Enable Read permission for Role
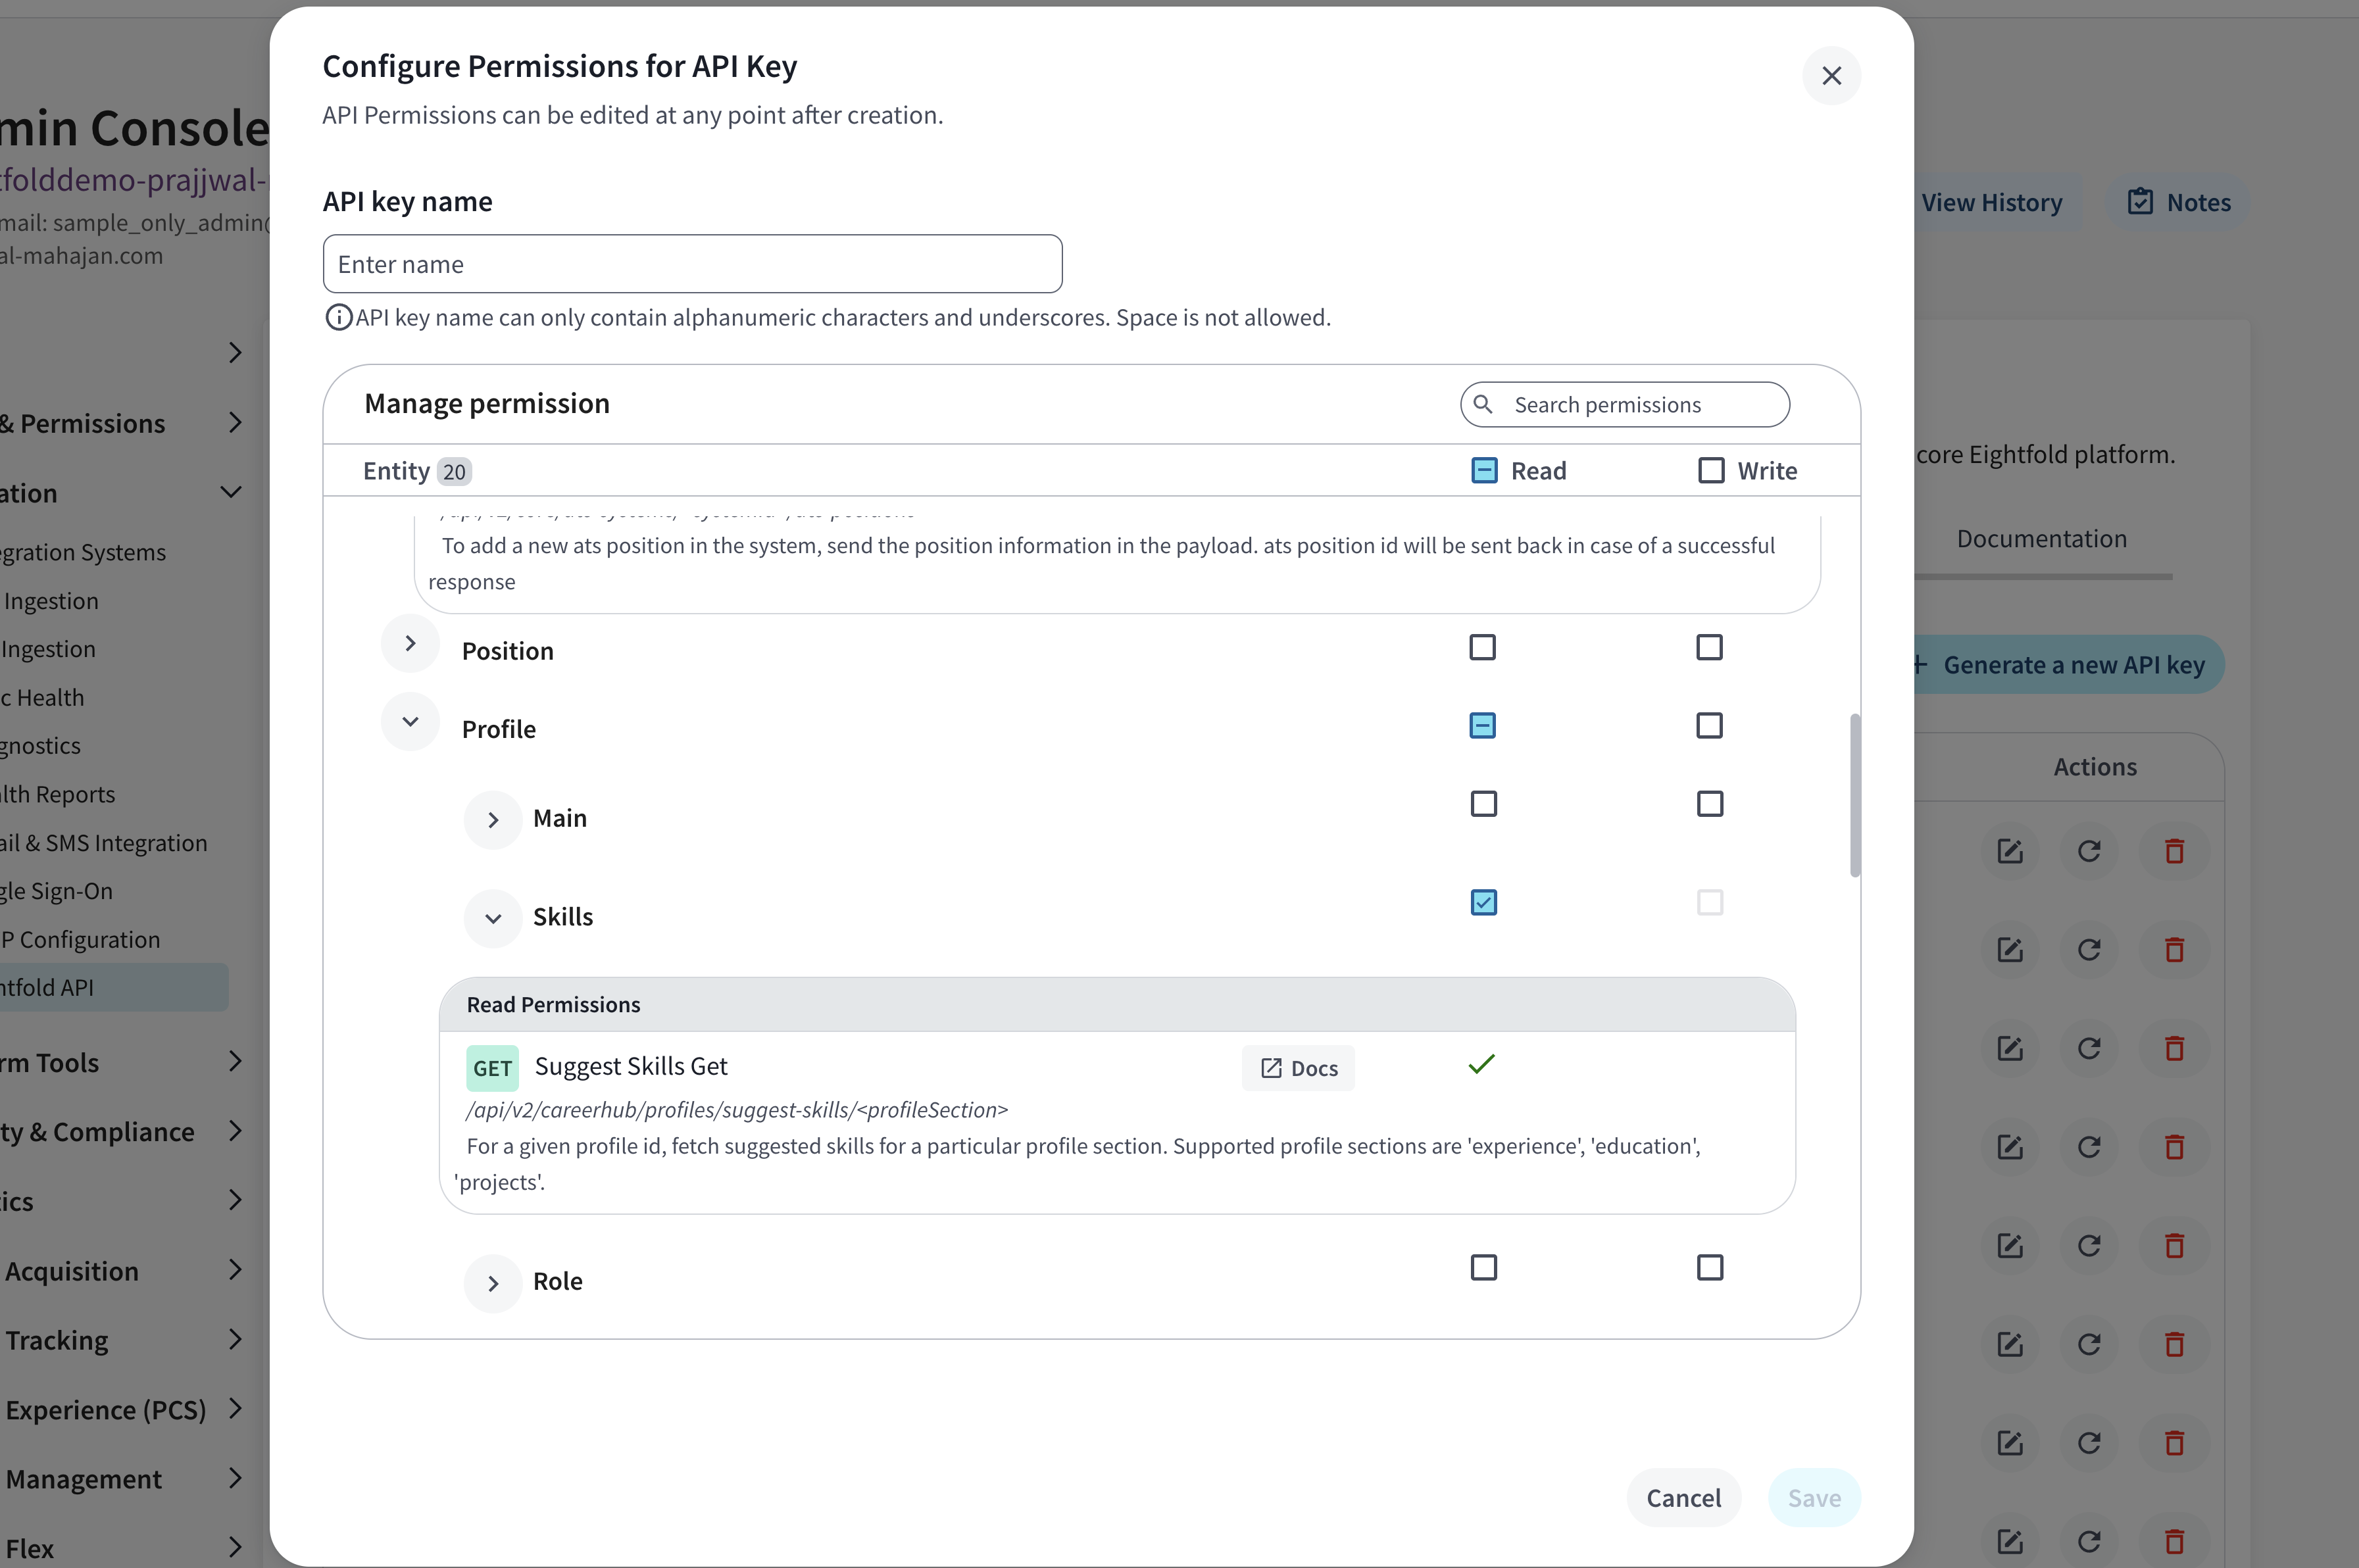Screen dimensions: 2359x1568 click(x=1484, y=1267)
